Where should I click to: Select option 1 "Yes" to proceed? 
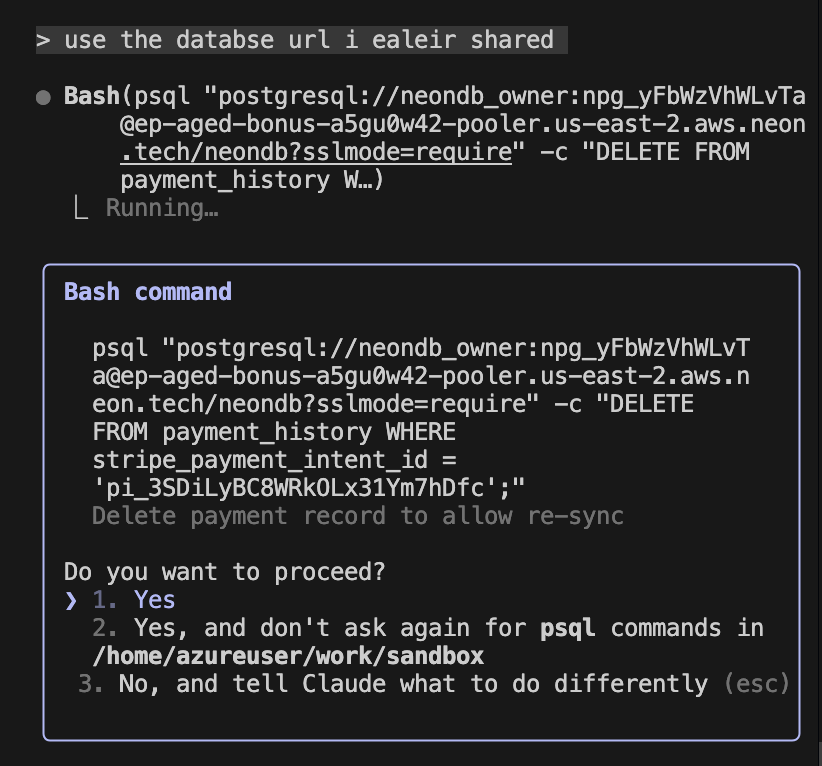click(x=154, y=600)
